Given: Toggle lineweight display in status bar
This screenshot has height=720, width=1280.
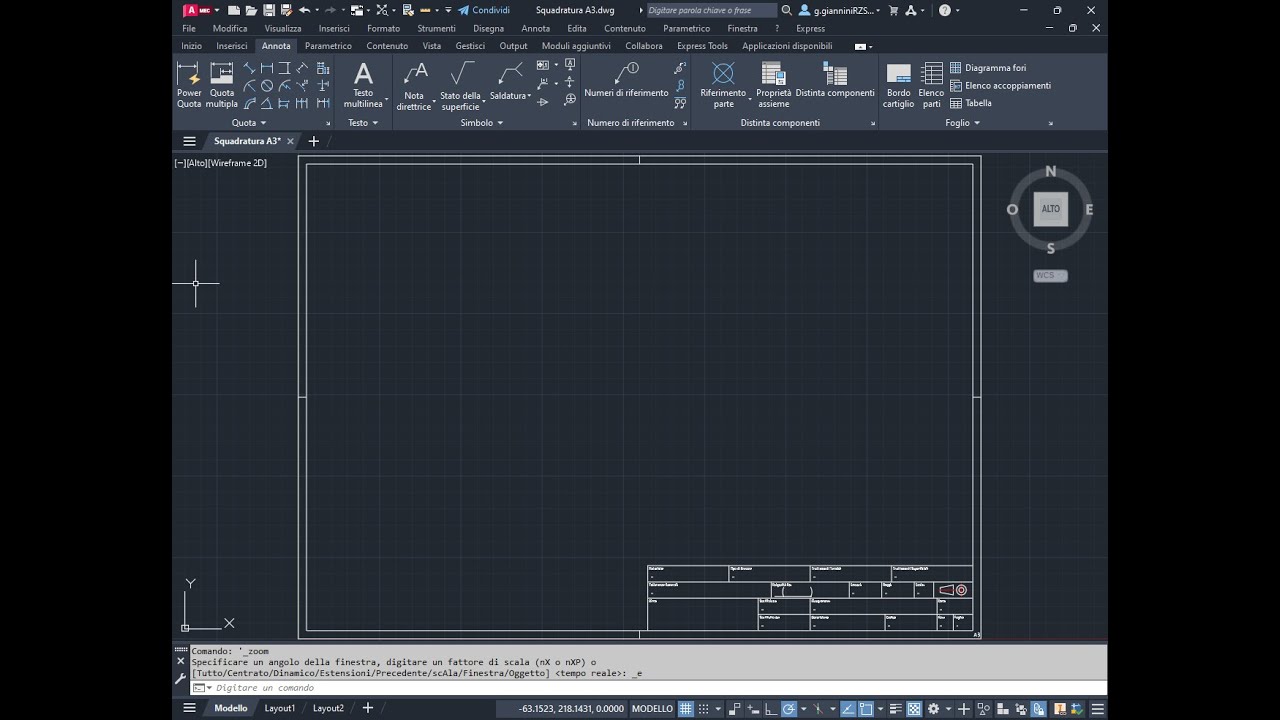Looking at the screenshot, I should click(x=896, y=708).
